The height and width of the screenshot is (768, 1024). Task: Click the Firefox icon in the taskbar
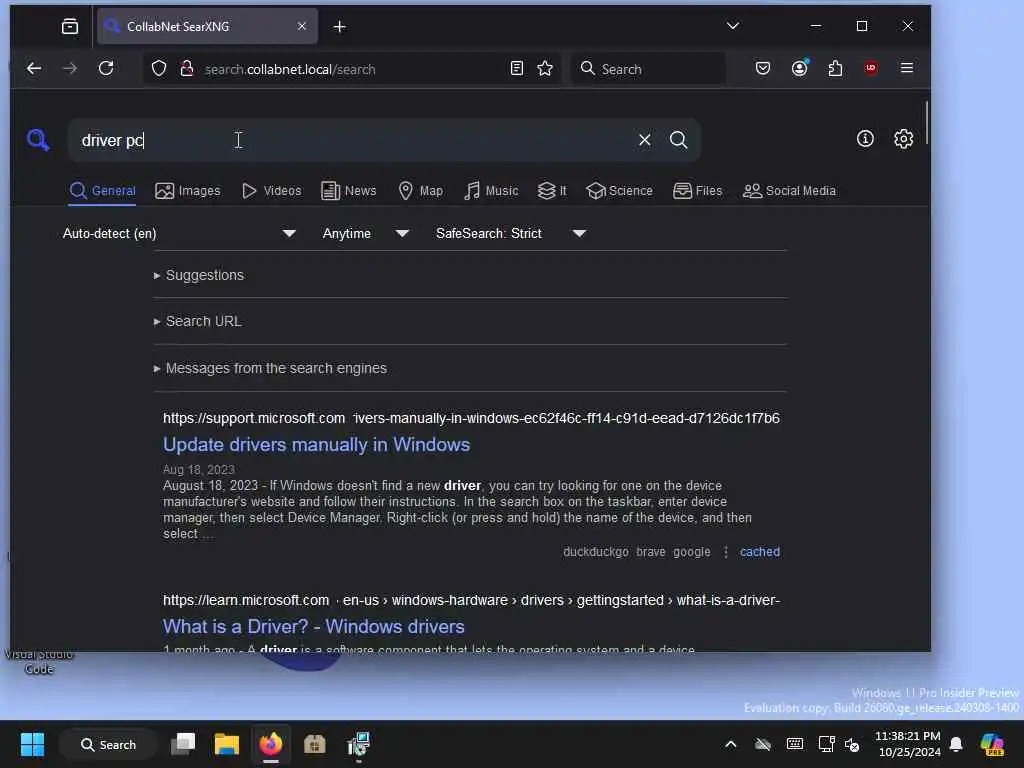click(270, 744)
